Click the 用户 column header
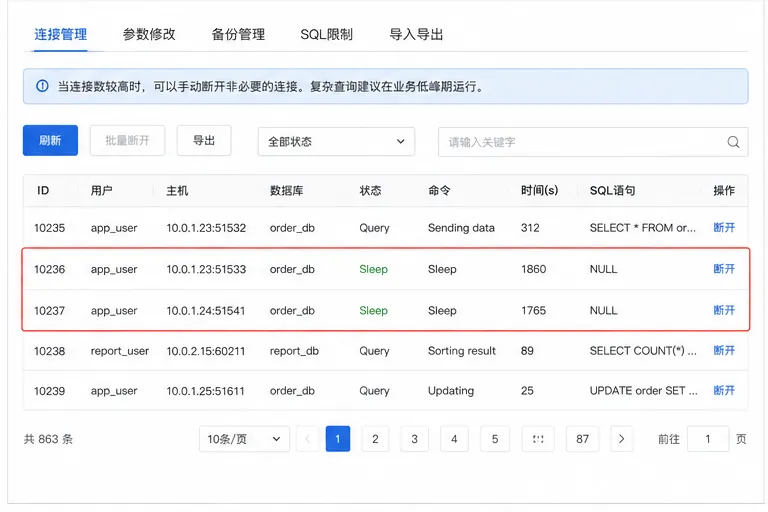This screenshot has height=512, width=768. tap(101, 190)
